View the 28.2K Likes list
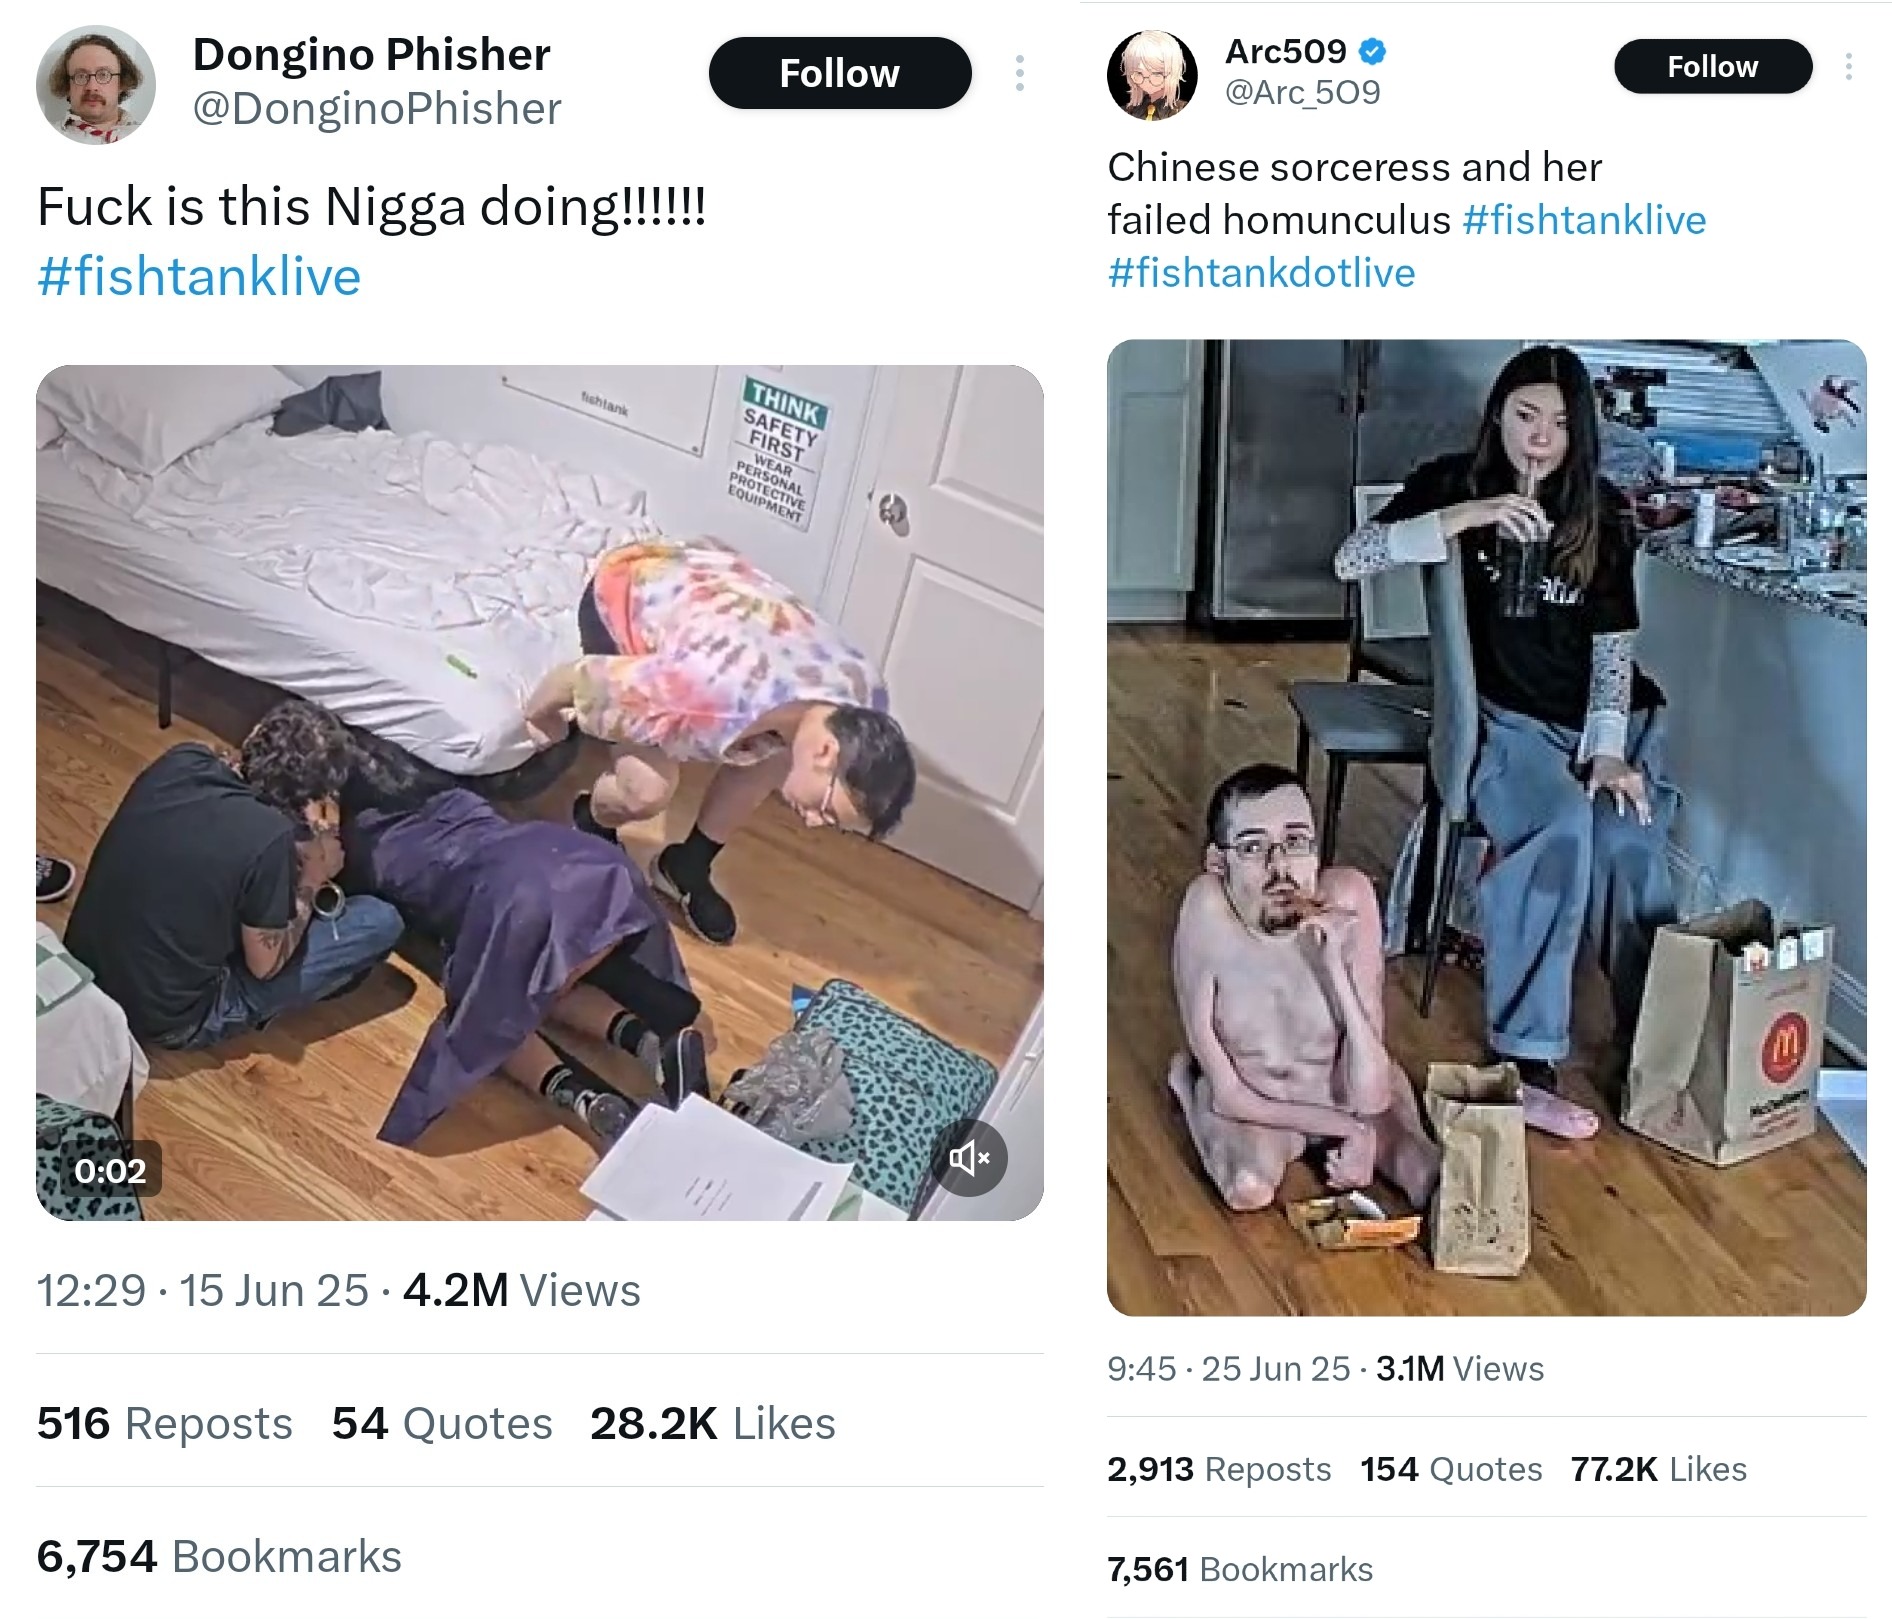This screenshot has height=1619, width=1892. 712,1423
